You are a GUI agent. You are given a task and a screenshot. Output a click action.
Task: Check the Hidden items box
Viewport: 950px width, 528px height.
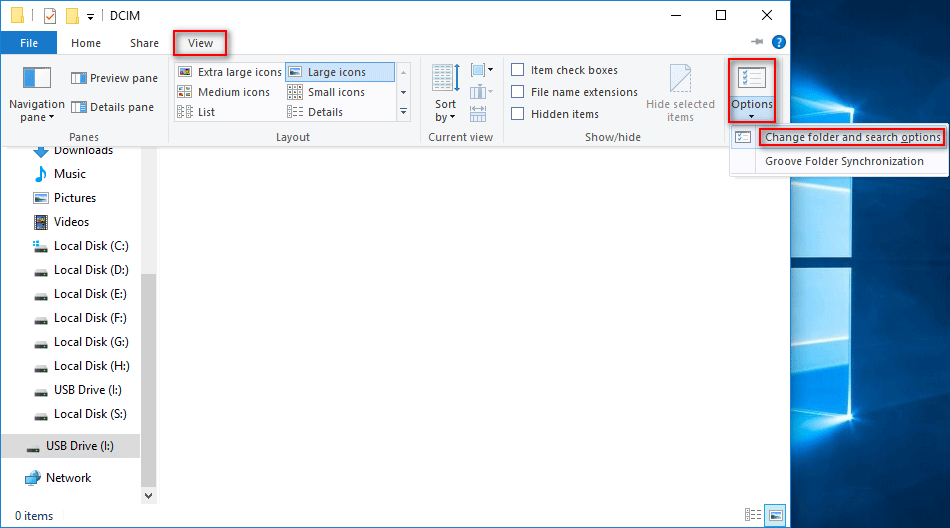518,114
